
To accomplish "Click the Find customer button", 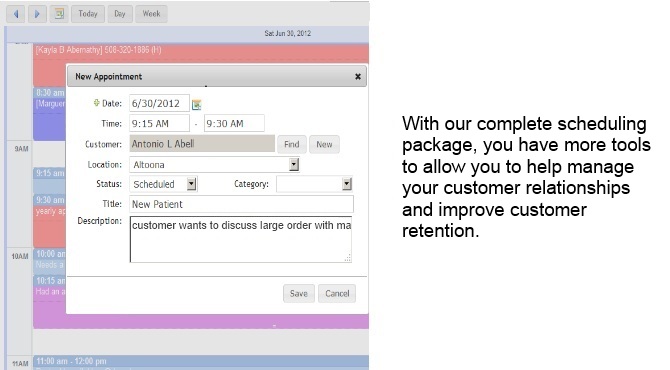I will coord(291,144).
